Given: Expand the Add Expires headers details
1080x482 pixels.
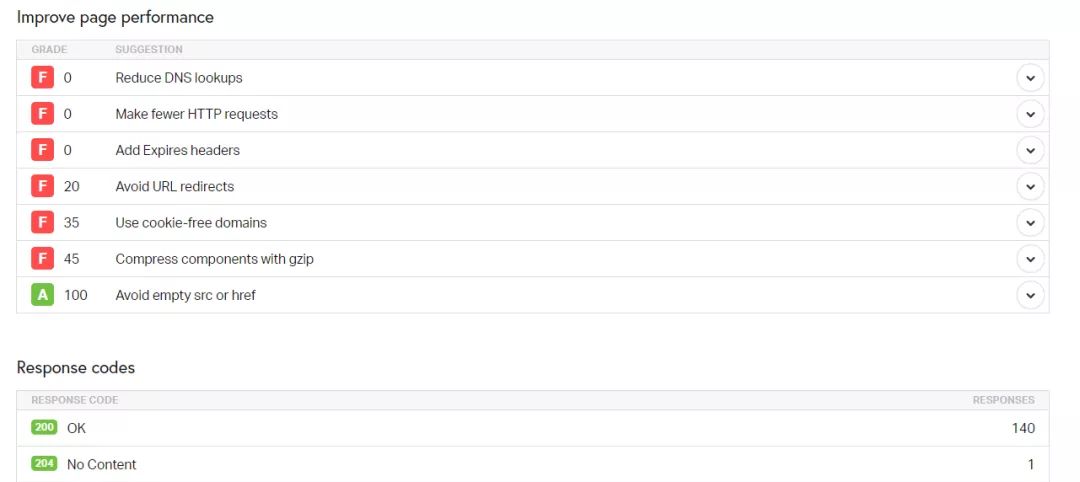Looking at the screenshot, I should pyautogui.click(x=1030, y=150).
